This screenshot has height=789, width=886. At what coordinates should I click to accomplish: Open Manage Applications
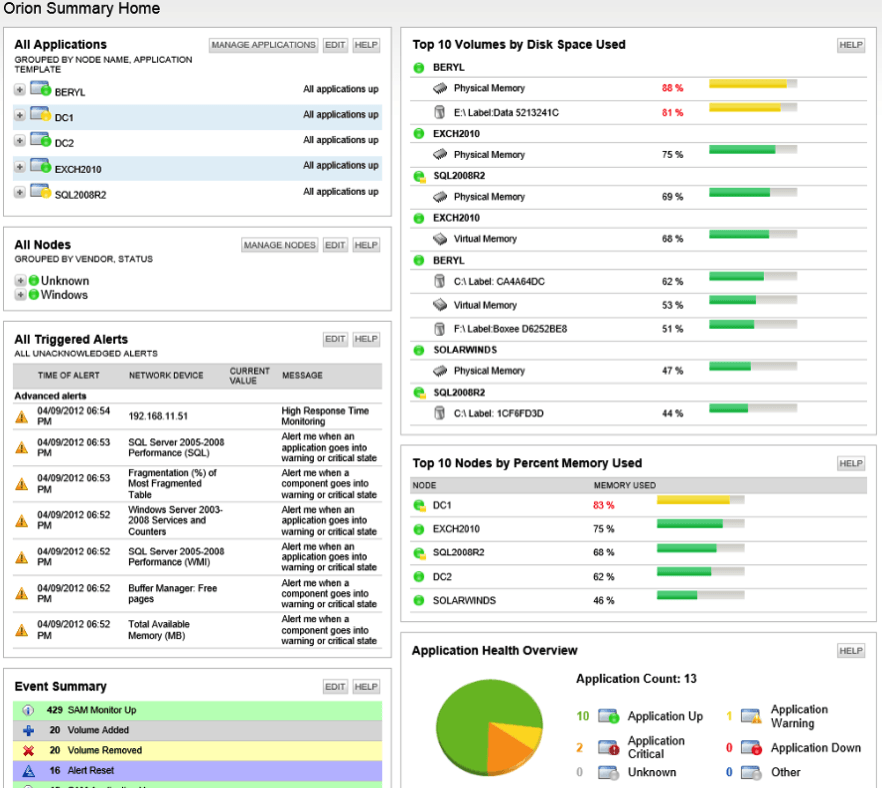click(263, 45)
